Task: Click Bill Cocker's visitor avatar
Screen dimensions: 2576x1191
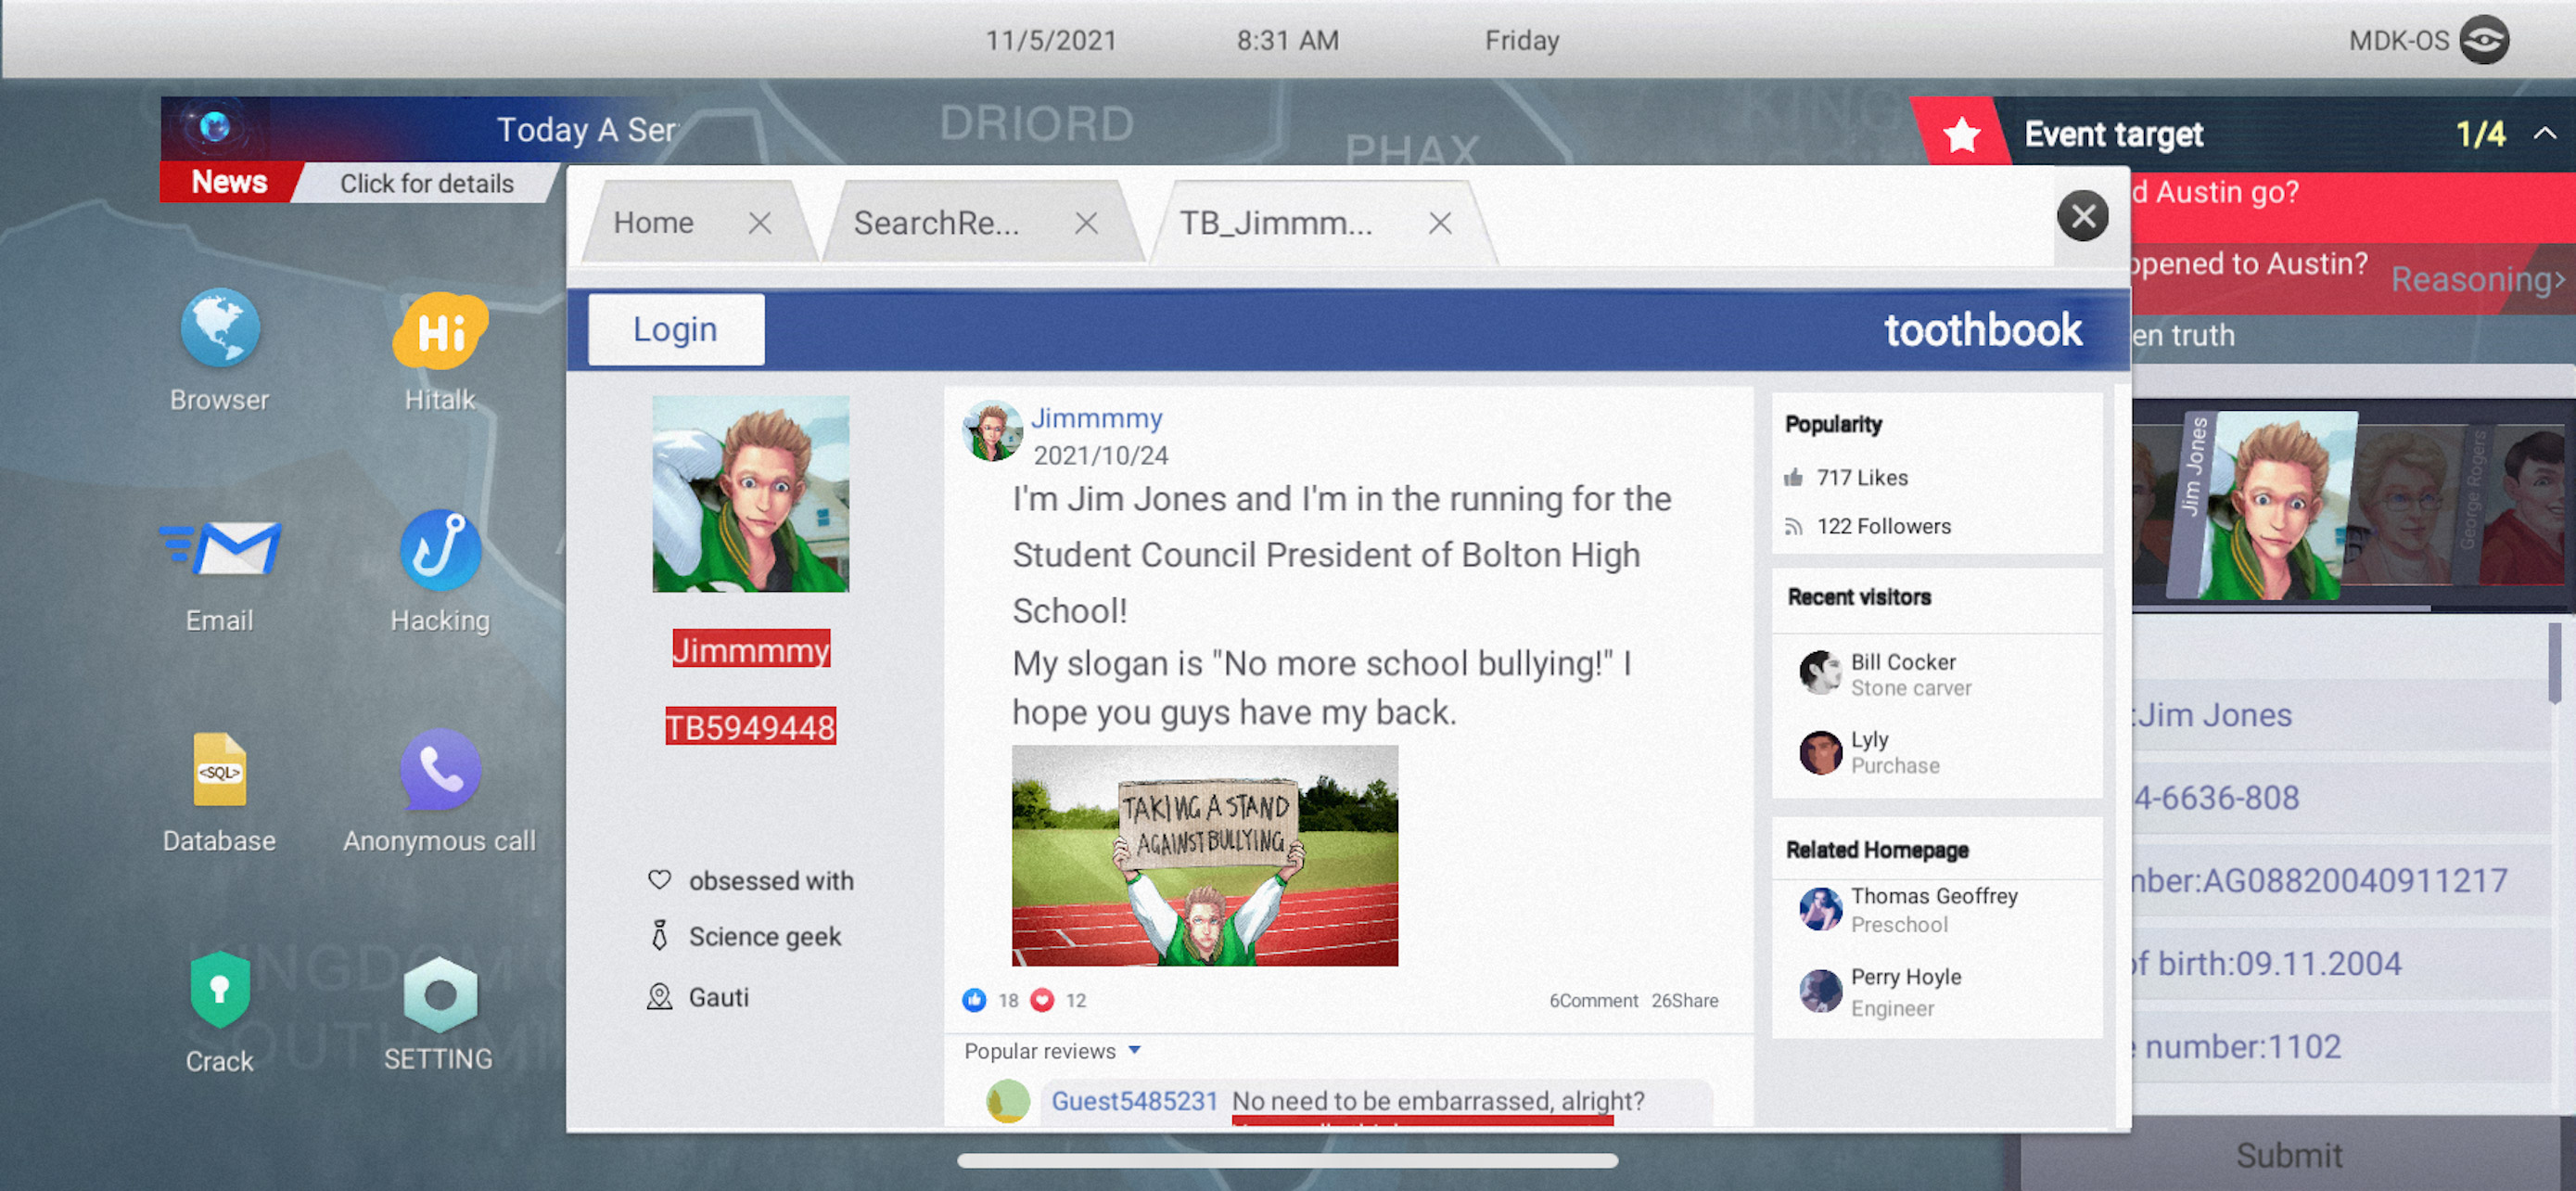Action: tap(1820, 673)
